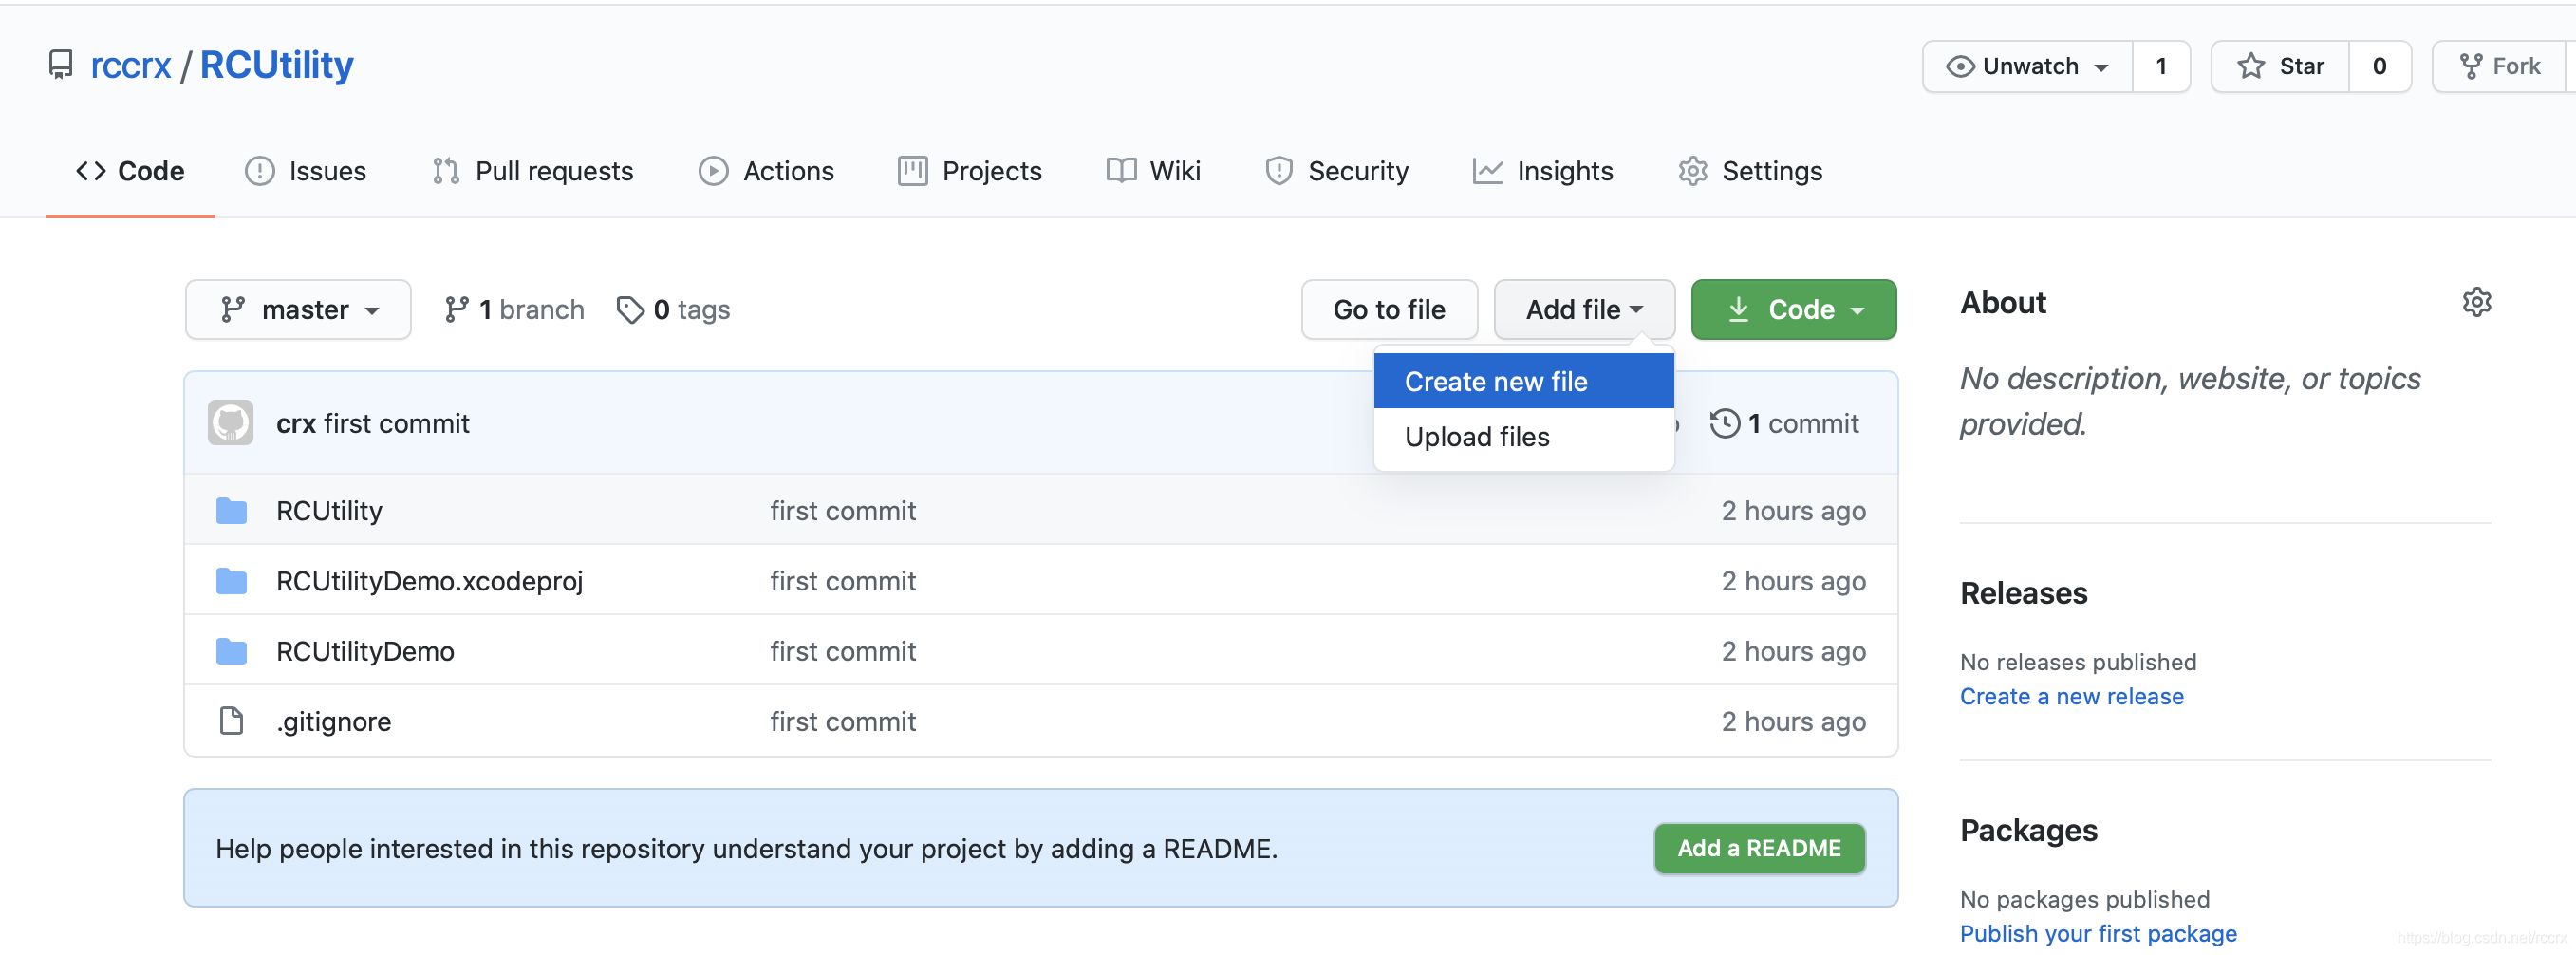View the 0 tags link
Image resolution: width=2576 pixels, height=955 pixels.
click(673, 310)
